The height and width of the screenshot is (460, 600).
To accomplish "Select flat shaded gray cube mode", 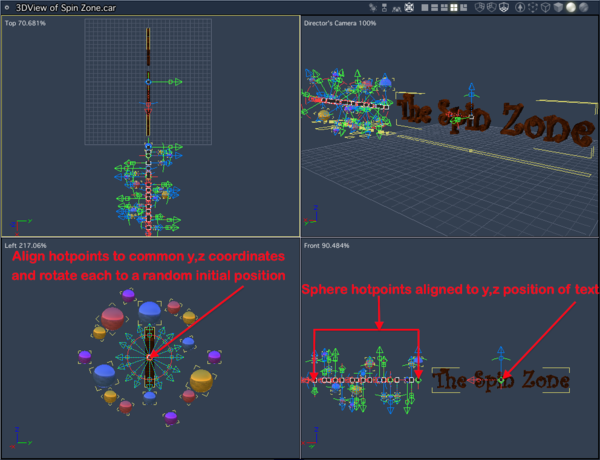I will (558, 7).
